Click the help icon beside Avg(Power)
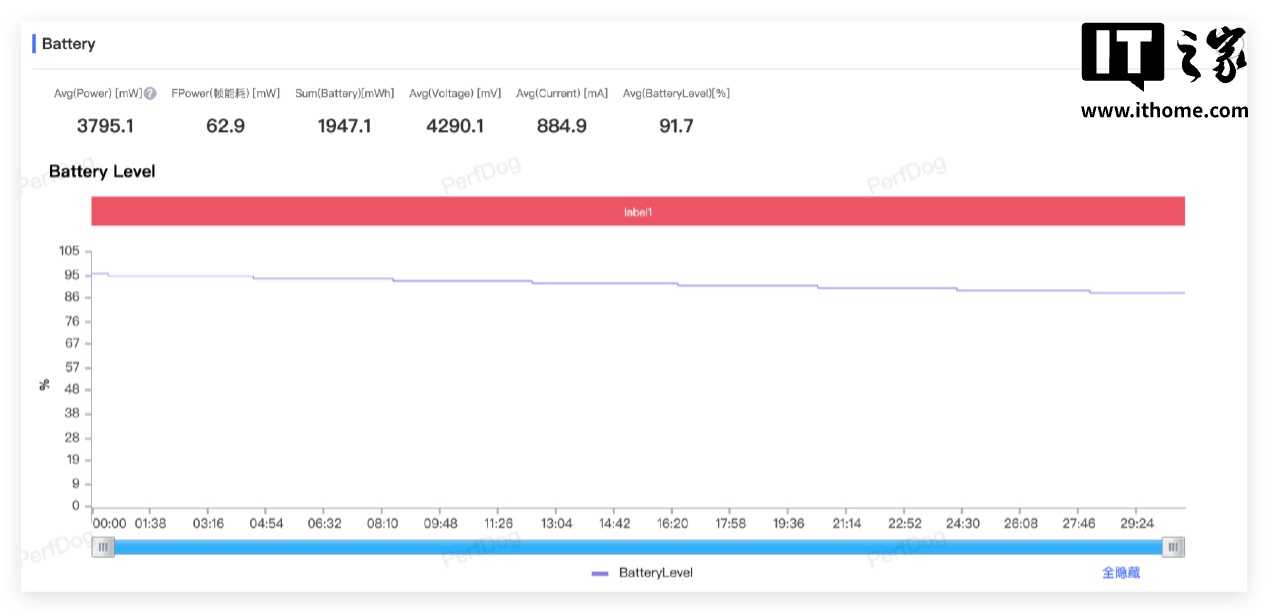This screenshot has width=1268, height=611. click(150, 93)
